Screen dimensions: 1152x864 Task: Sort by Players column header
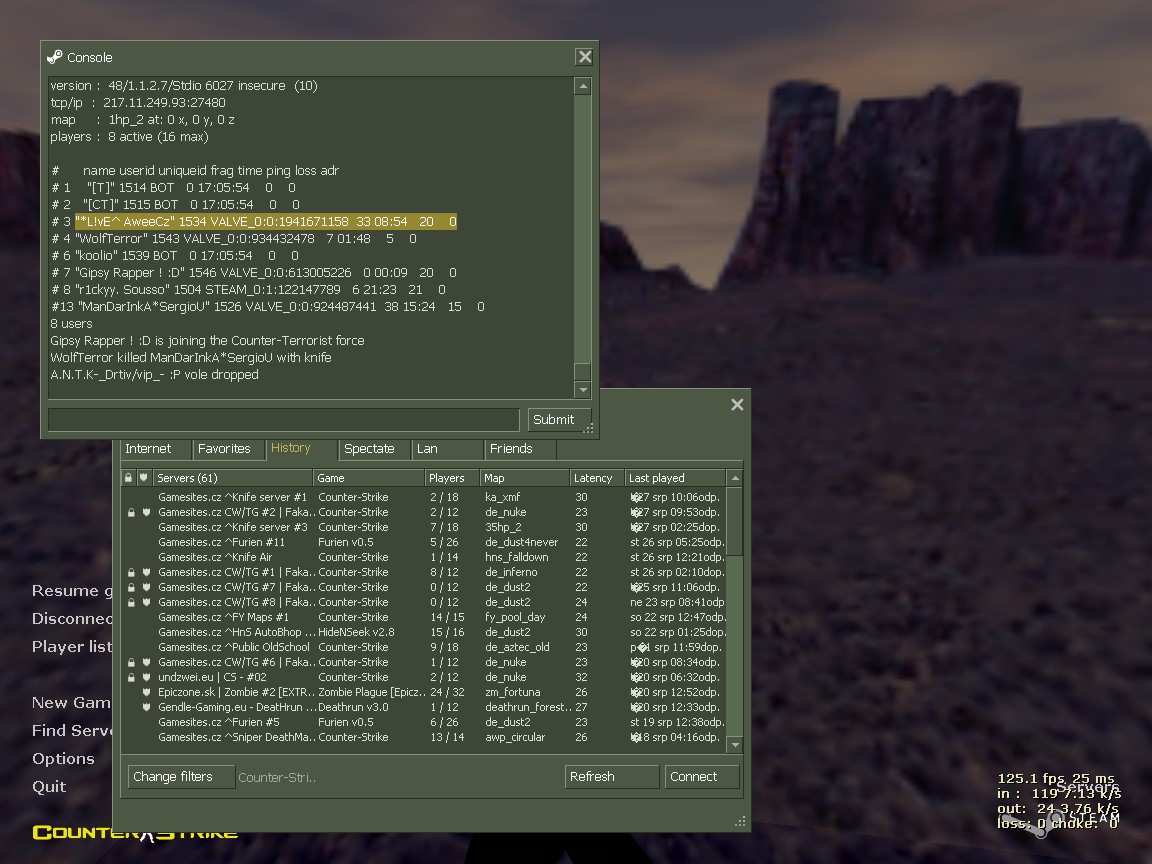pos(452,478)
